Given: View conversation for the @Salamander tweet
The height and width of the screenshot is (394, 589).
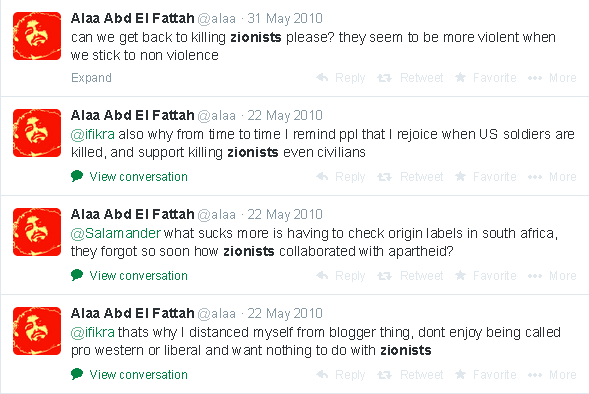Looking at the screenshot, I should coord(129,276).
